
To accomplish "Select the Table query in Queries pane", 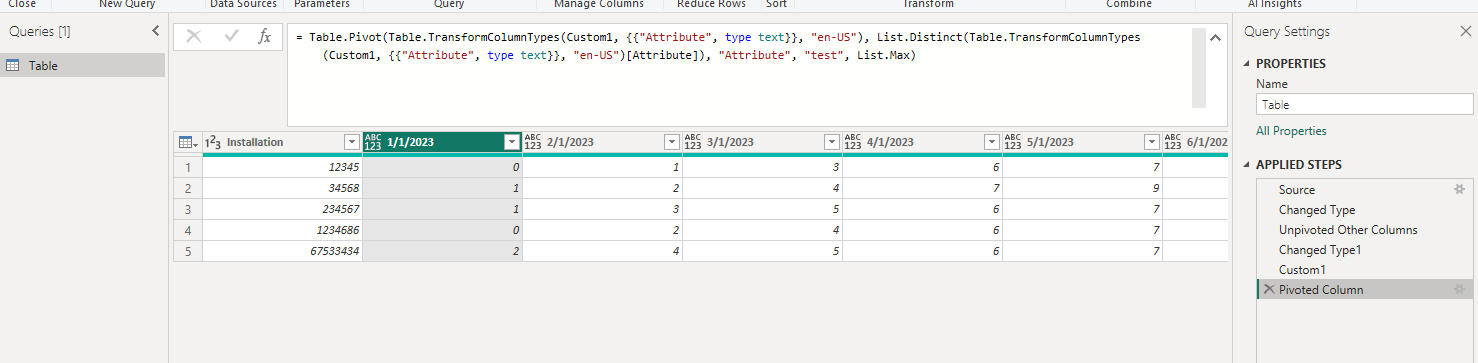I will pos(82,66).
